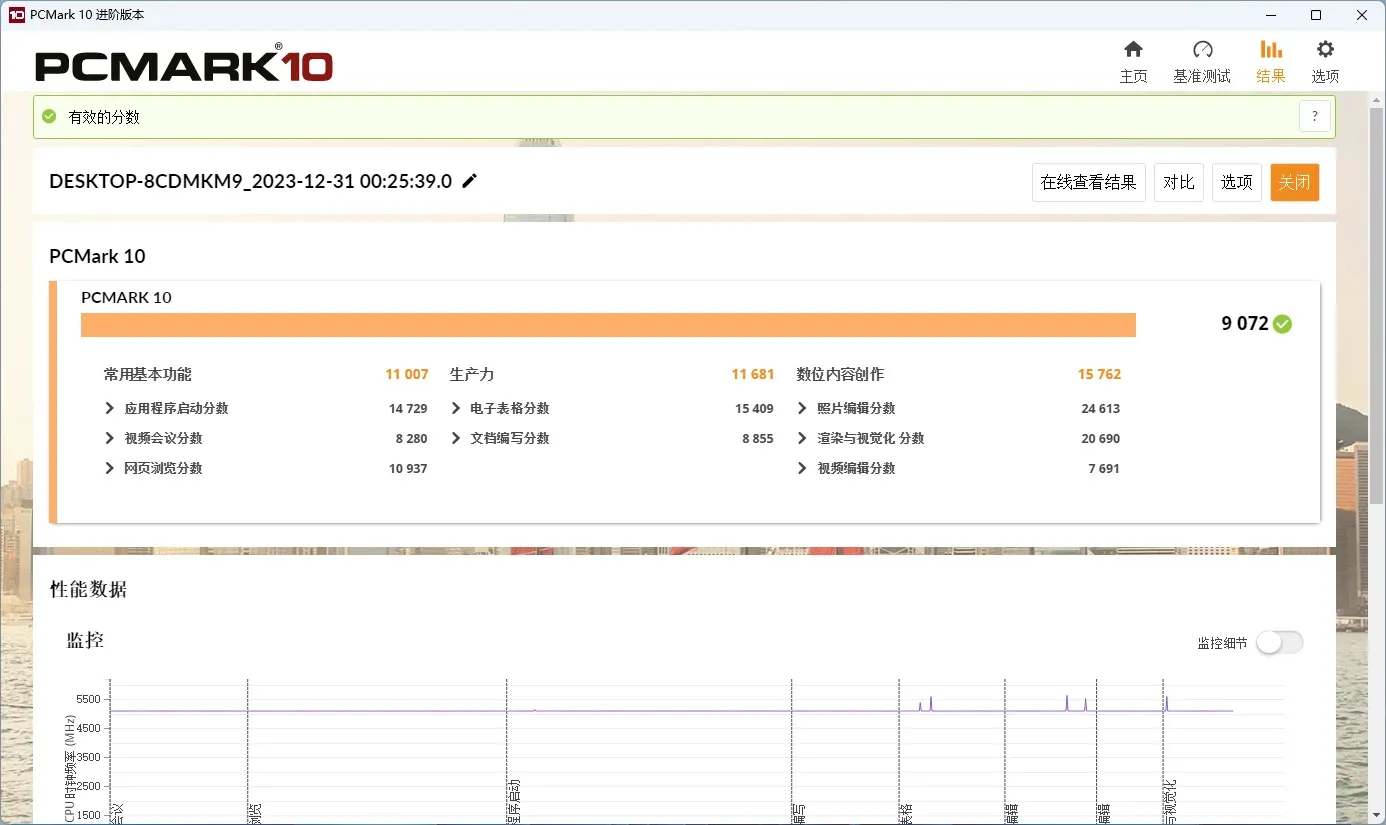Minimize the PCMark 10 window

[x=1270, y=15]
